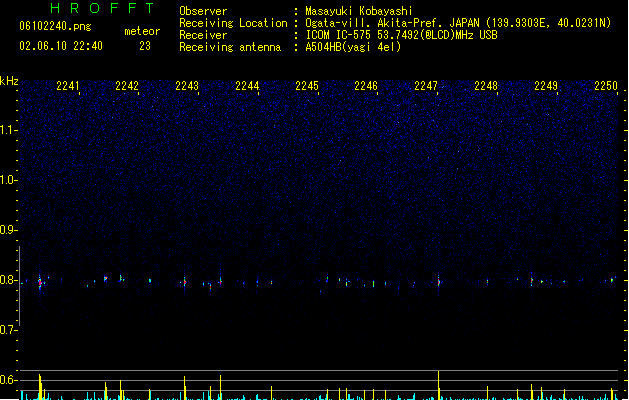Click time marker 2241

(x=67, y=86)
